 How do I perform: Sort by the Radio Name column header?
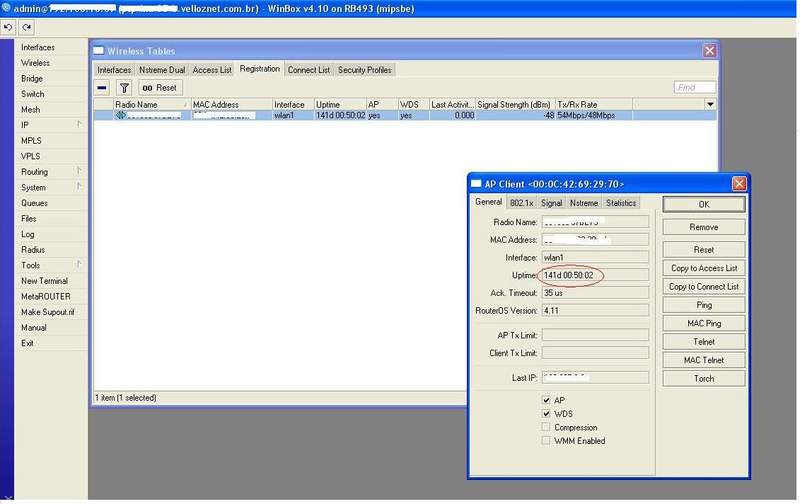(x=152, y=105)
